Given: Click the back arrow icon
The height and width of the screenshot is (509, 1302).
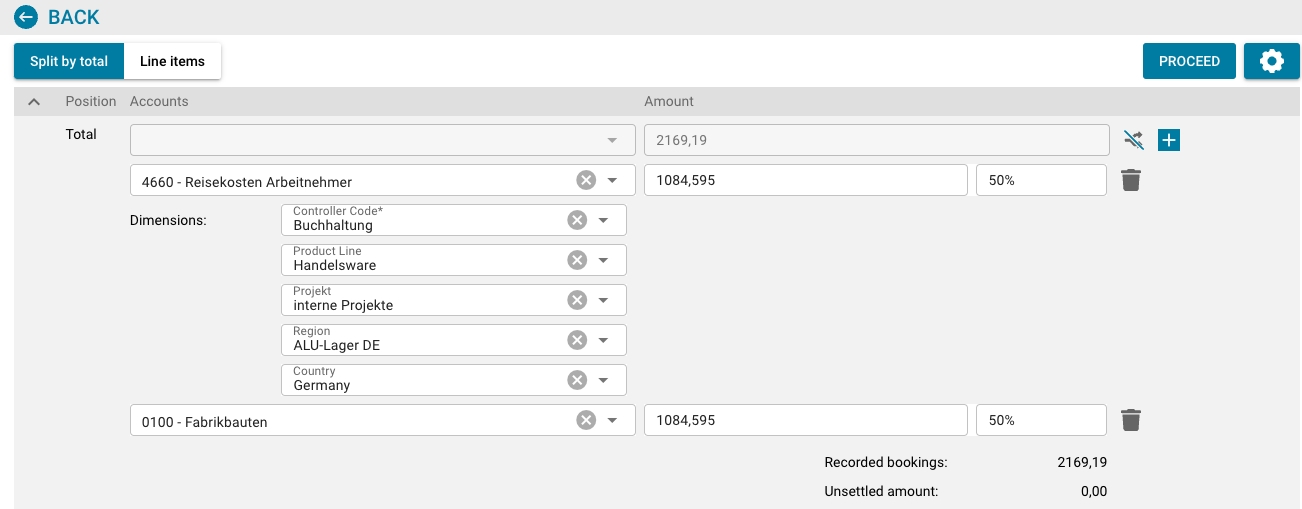Looking at the screenshot, I should [x=26, y=17].
